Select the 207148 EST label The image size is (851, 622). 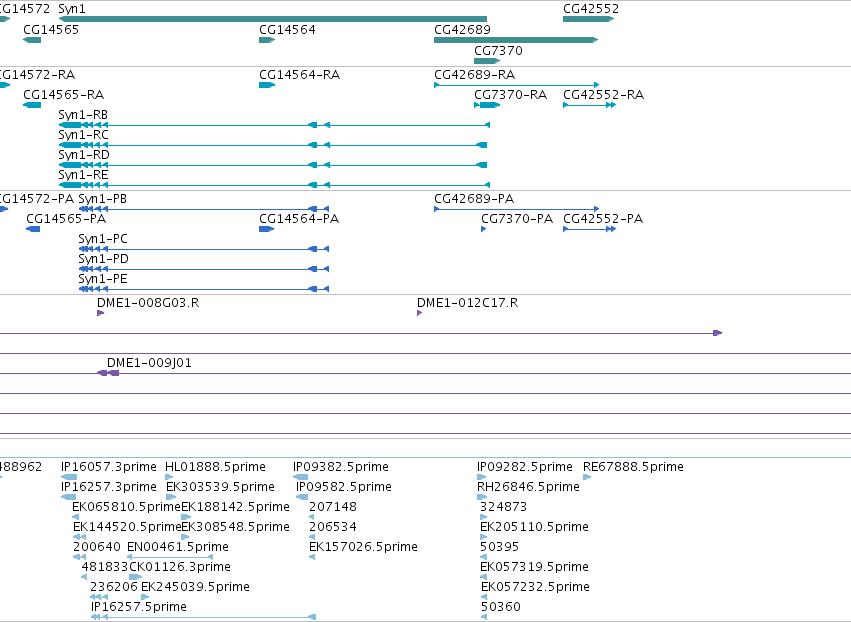pos(333,507)
